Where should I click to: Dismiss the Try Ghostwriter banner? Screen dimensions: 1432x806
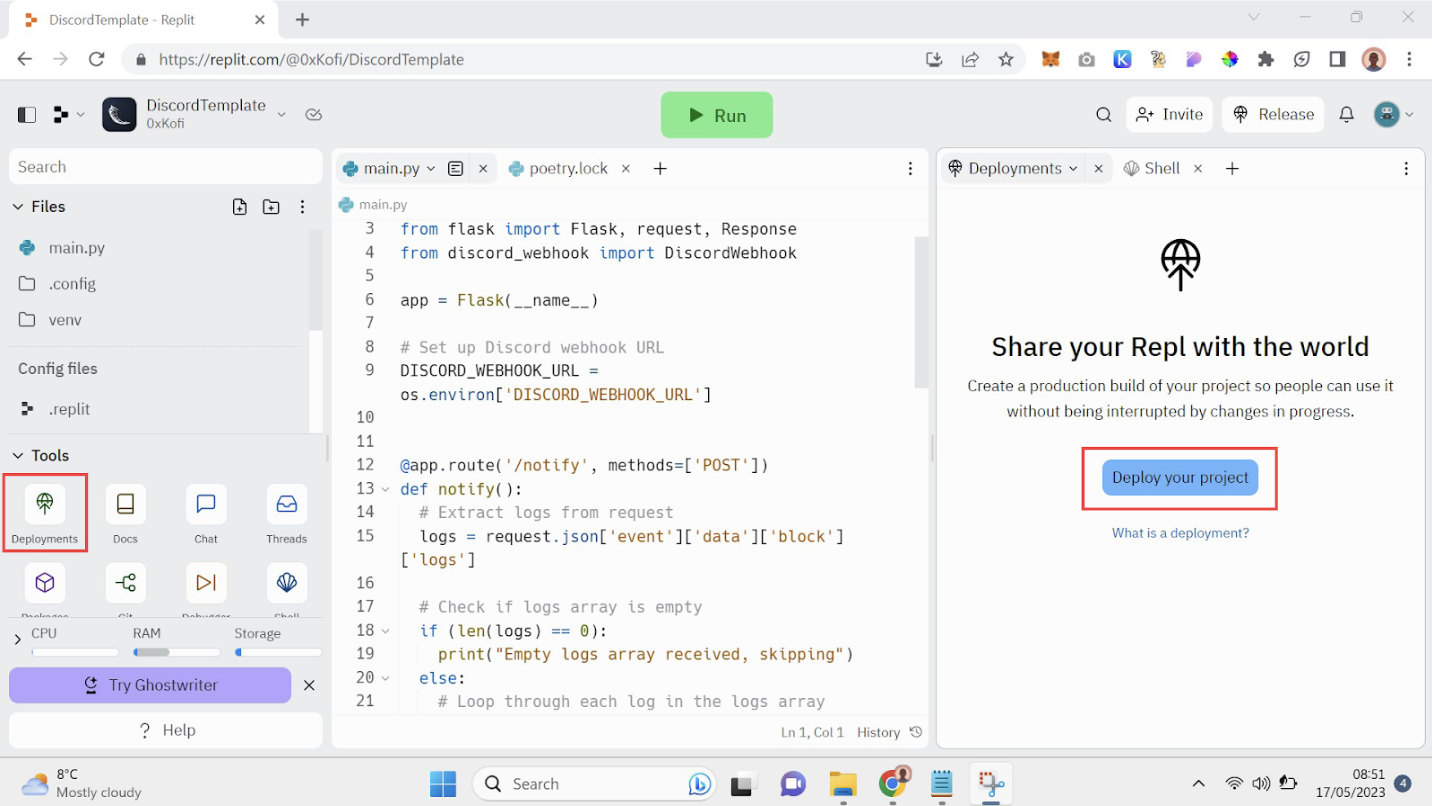click(309, 685)
